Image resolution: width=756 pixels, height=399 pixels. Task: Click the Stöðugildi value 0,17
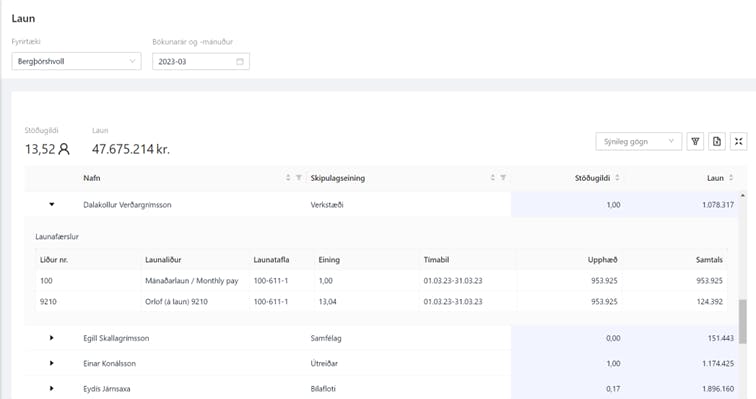[x=613, y=389]
